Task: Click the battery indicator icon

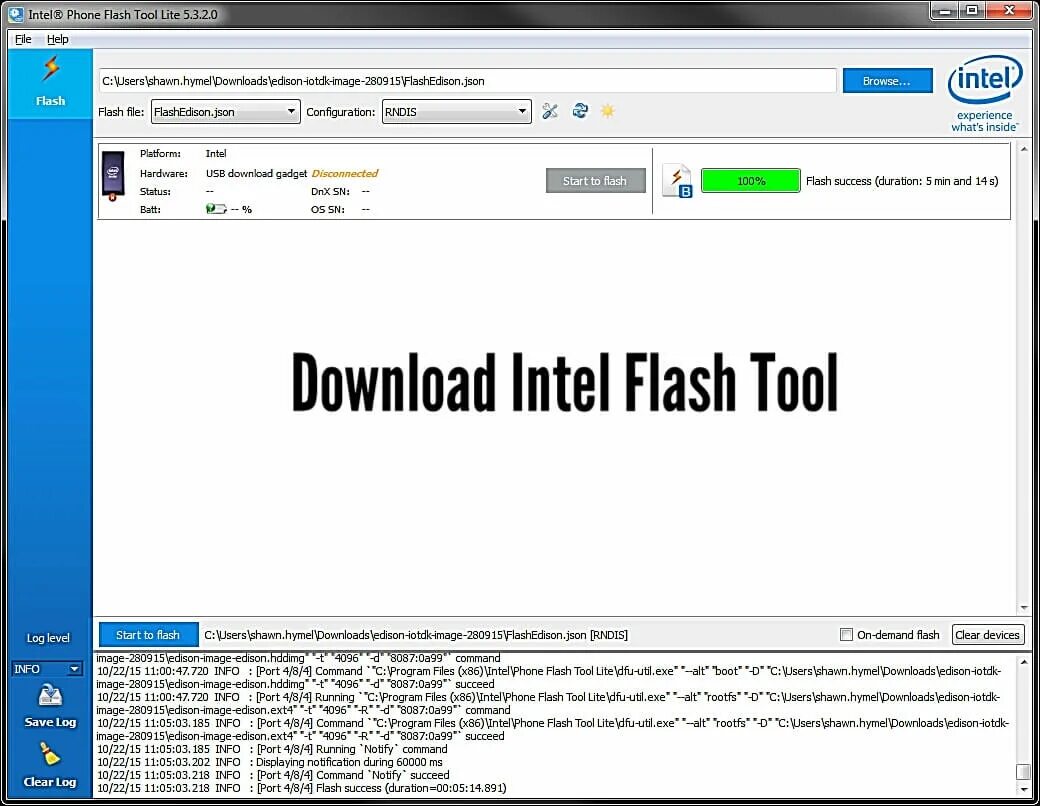Action: 216,209
